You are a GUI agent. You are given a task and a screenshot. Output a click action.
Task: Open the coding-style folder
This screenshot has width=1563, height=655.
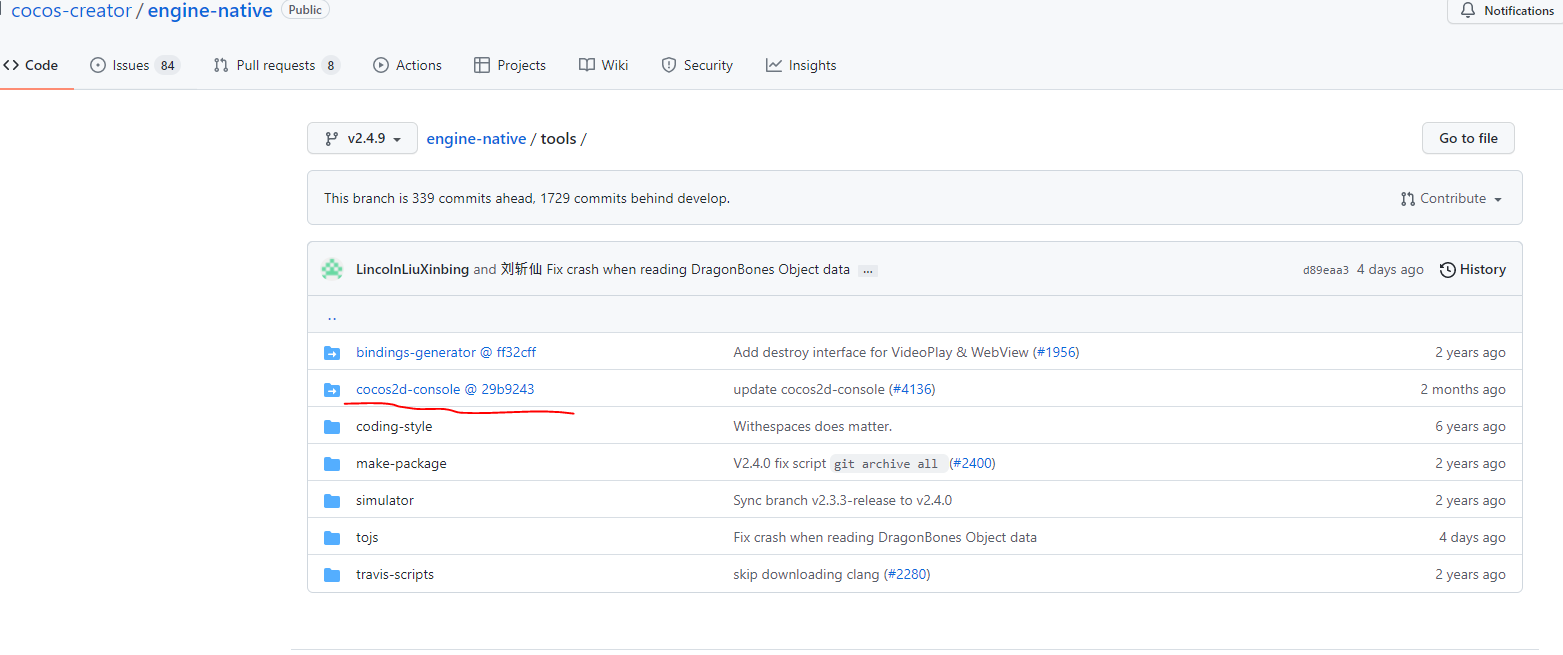(394, 426)
